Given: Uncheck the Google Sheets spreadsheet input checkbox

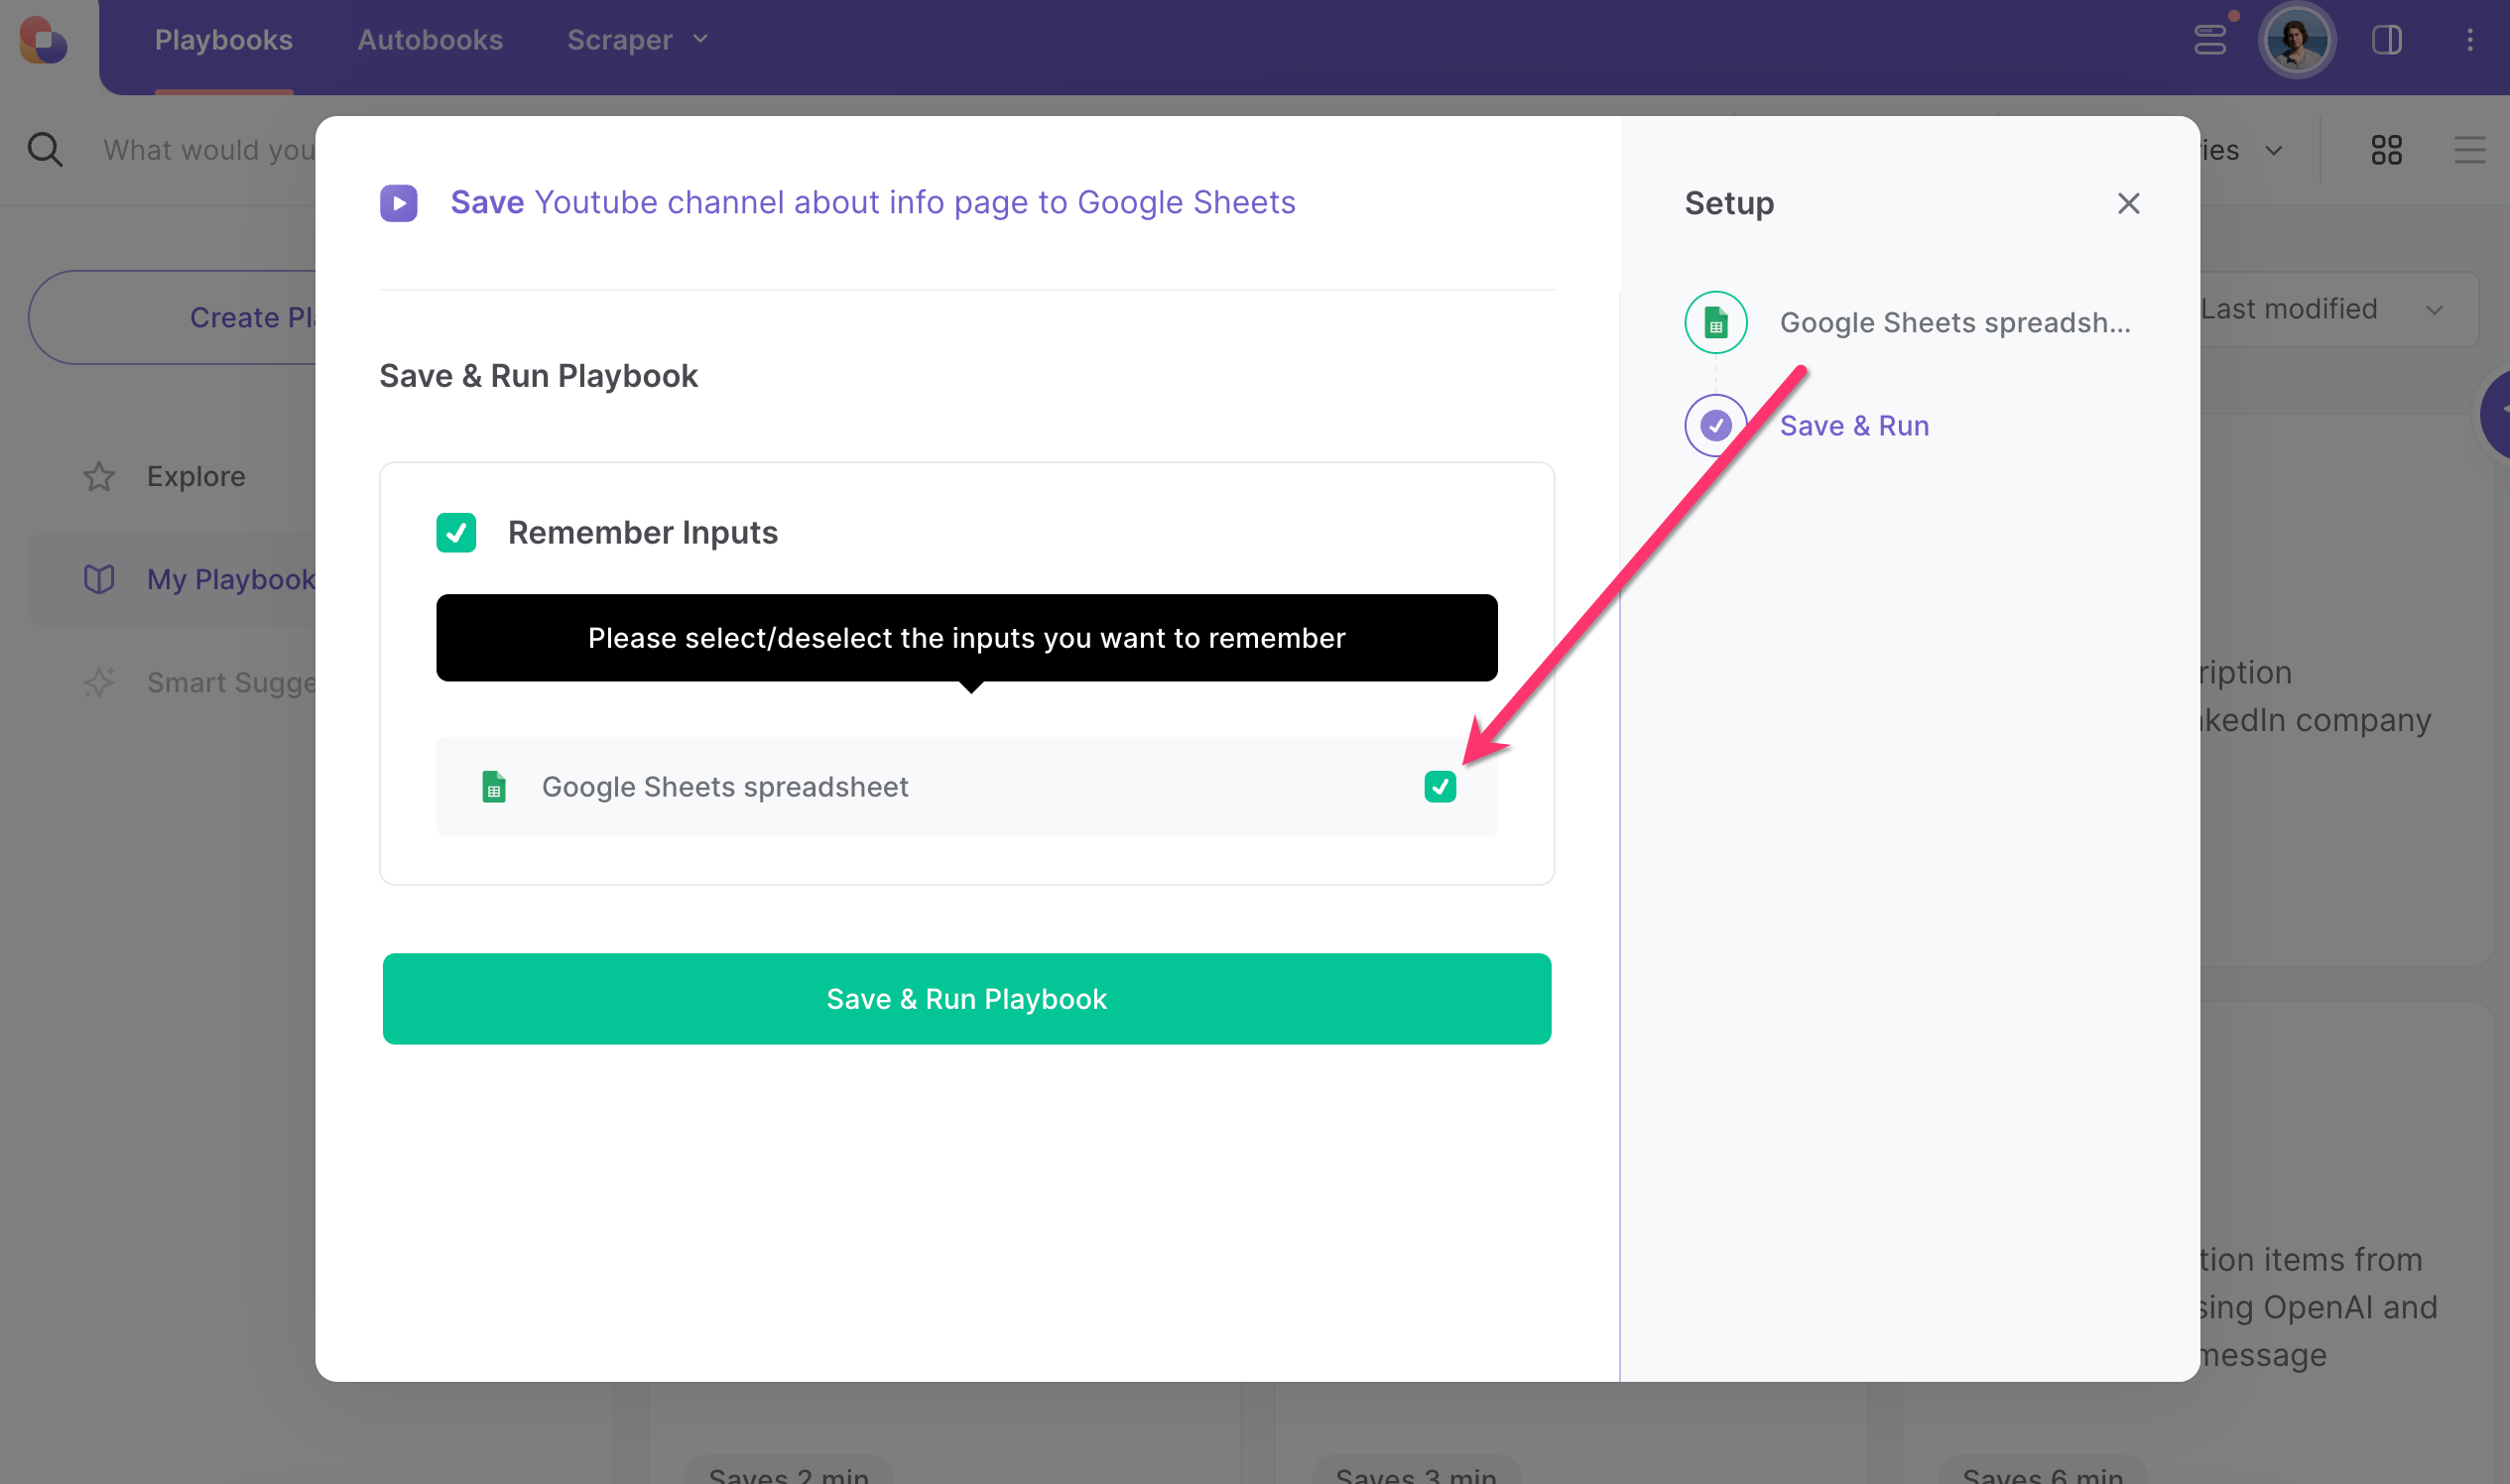Looking at the screenshot, I should coord(1440,787).
